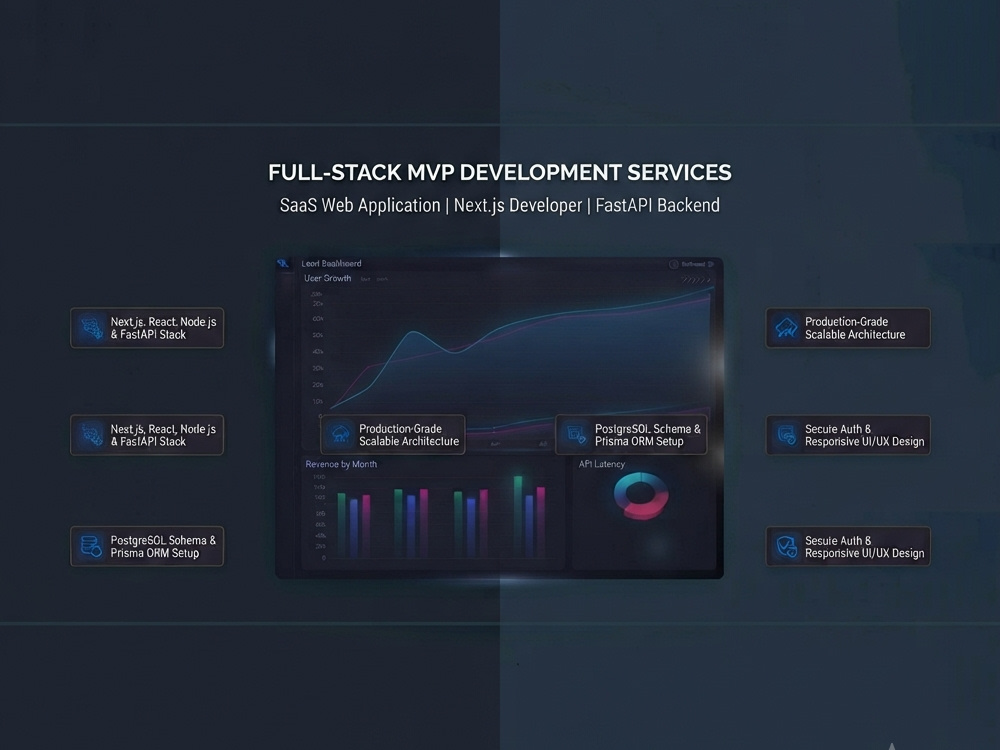Click the shield icon on the upper Secure Auth card
Image resolution: width=1000 pixels, height=750 pixels.
[786, 435]
